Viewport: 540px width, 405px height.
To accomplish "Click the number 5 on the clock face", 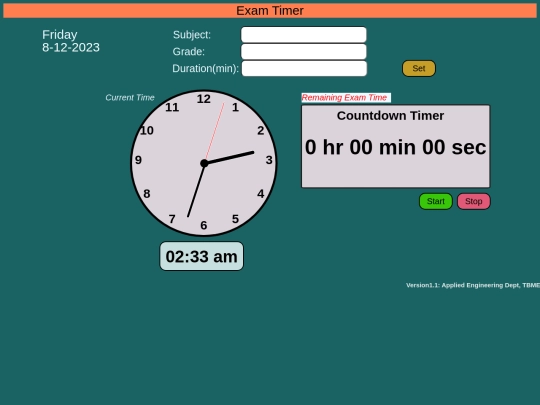I will tap(235, 219).
